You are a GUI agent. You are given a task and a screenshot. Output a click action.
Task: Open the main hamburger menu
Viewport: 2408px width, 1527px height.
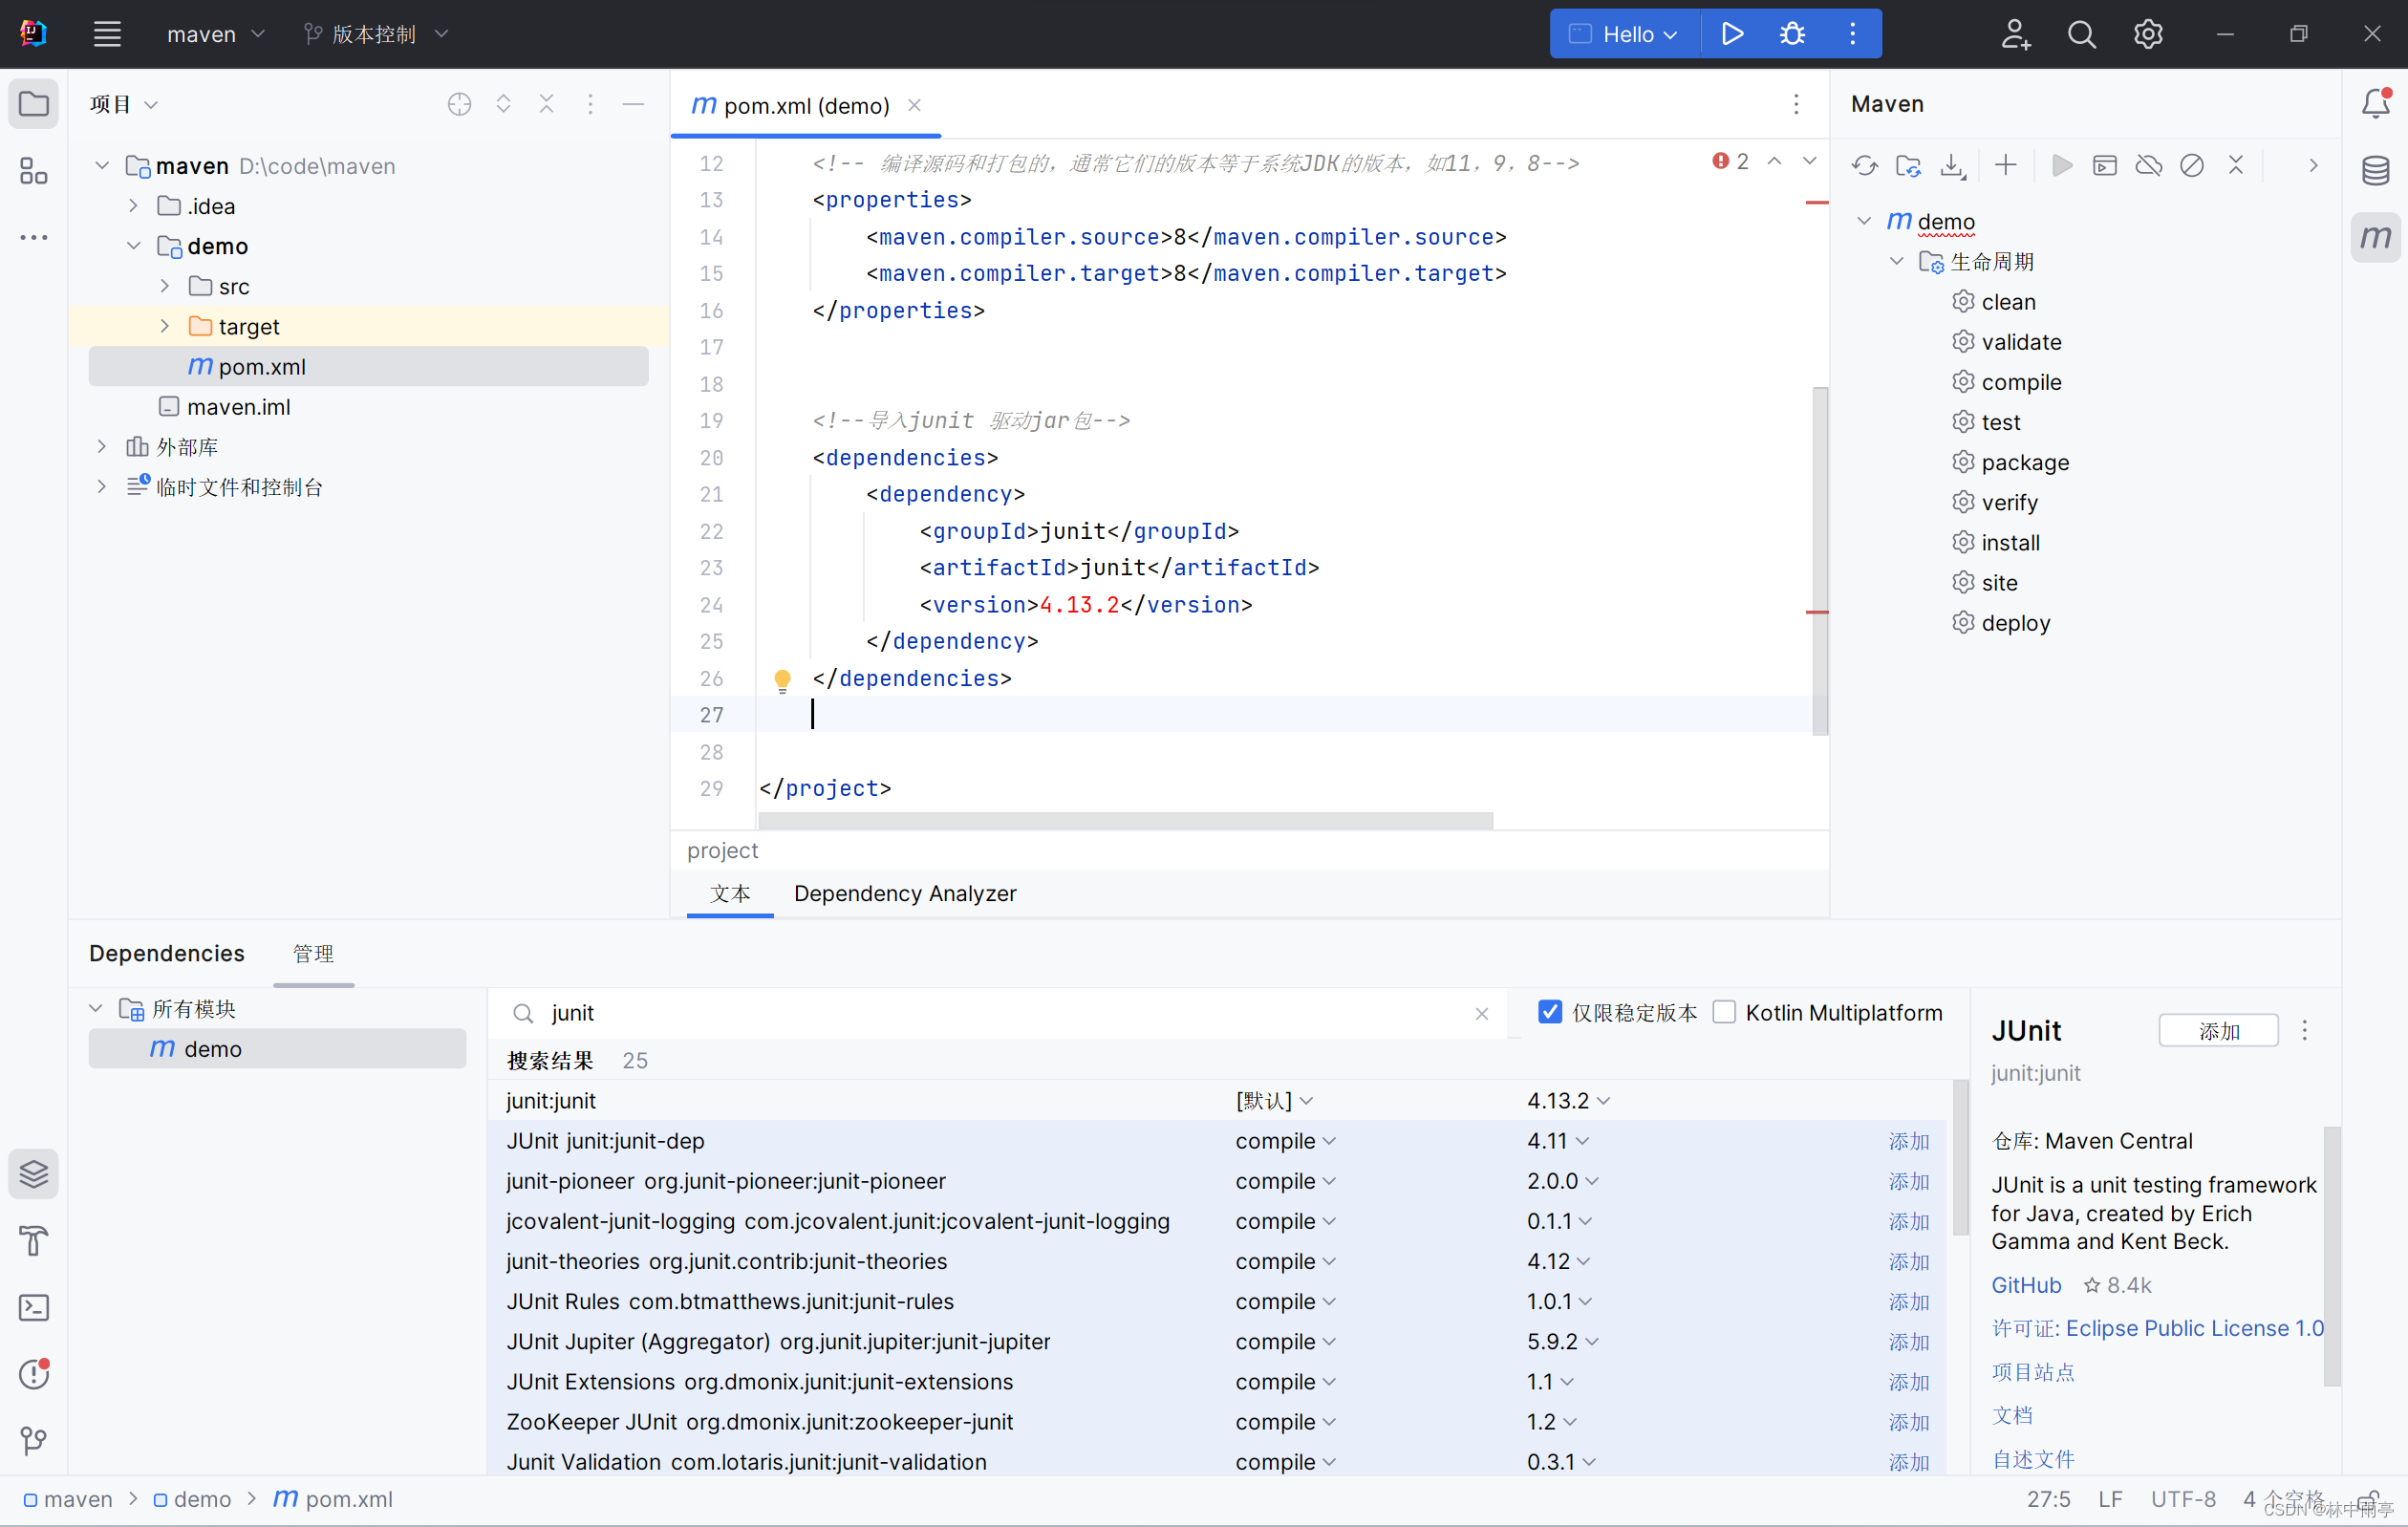[107, 34]
